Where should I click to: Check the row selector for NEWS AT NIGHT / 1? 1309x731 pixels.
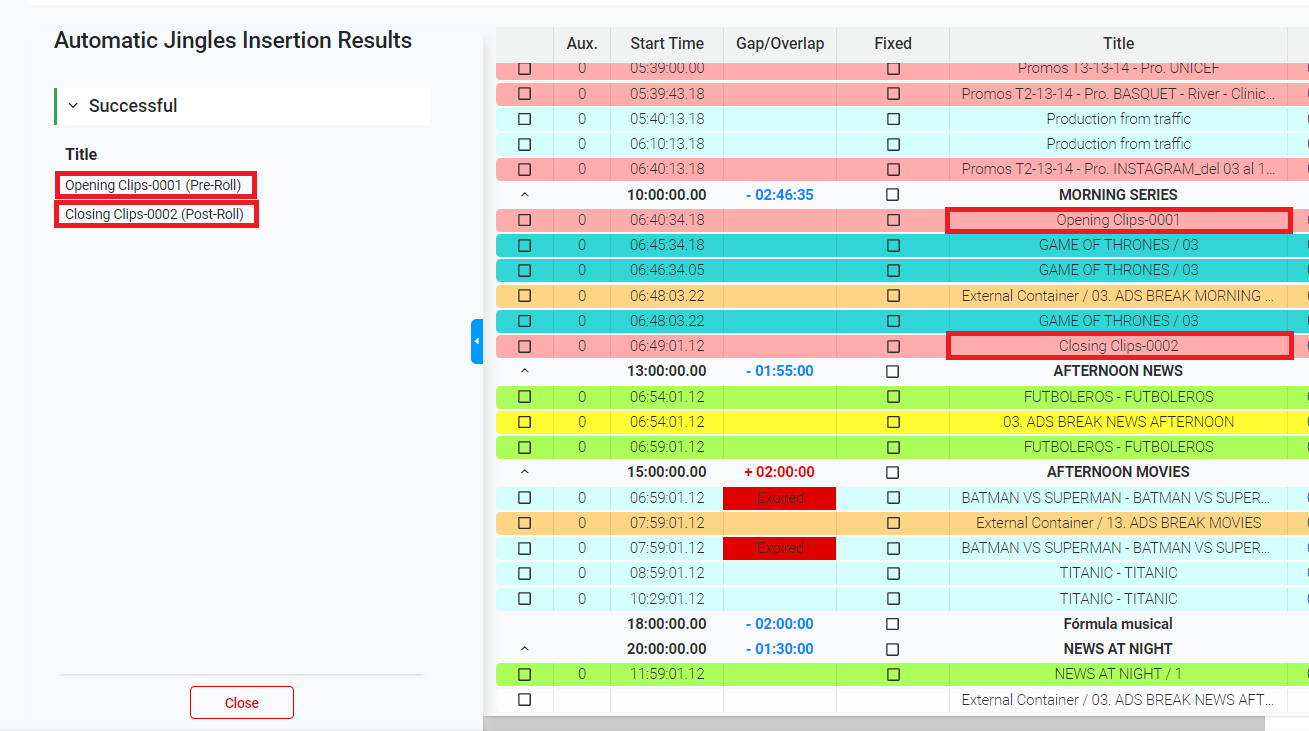pyautogui.click(x=525, y=674)
